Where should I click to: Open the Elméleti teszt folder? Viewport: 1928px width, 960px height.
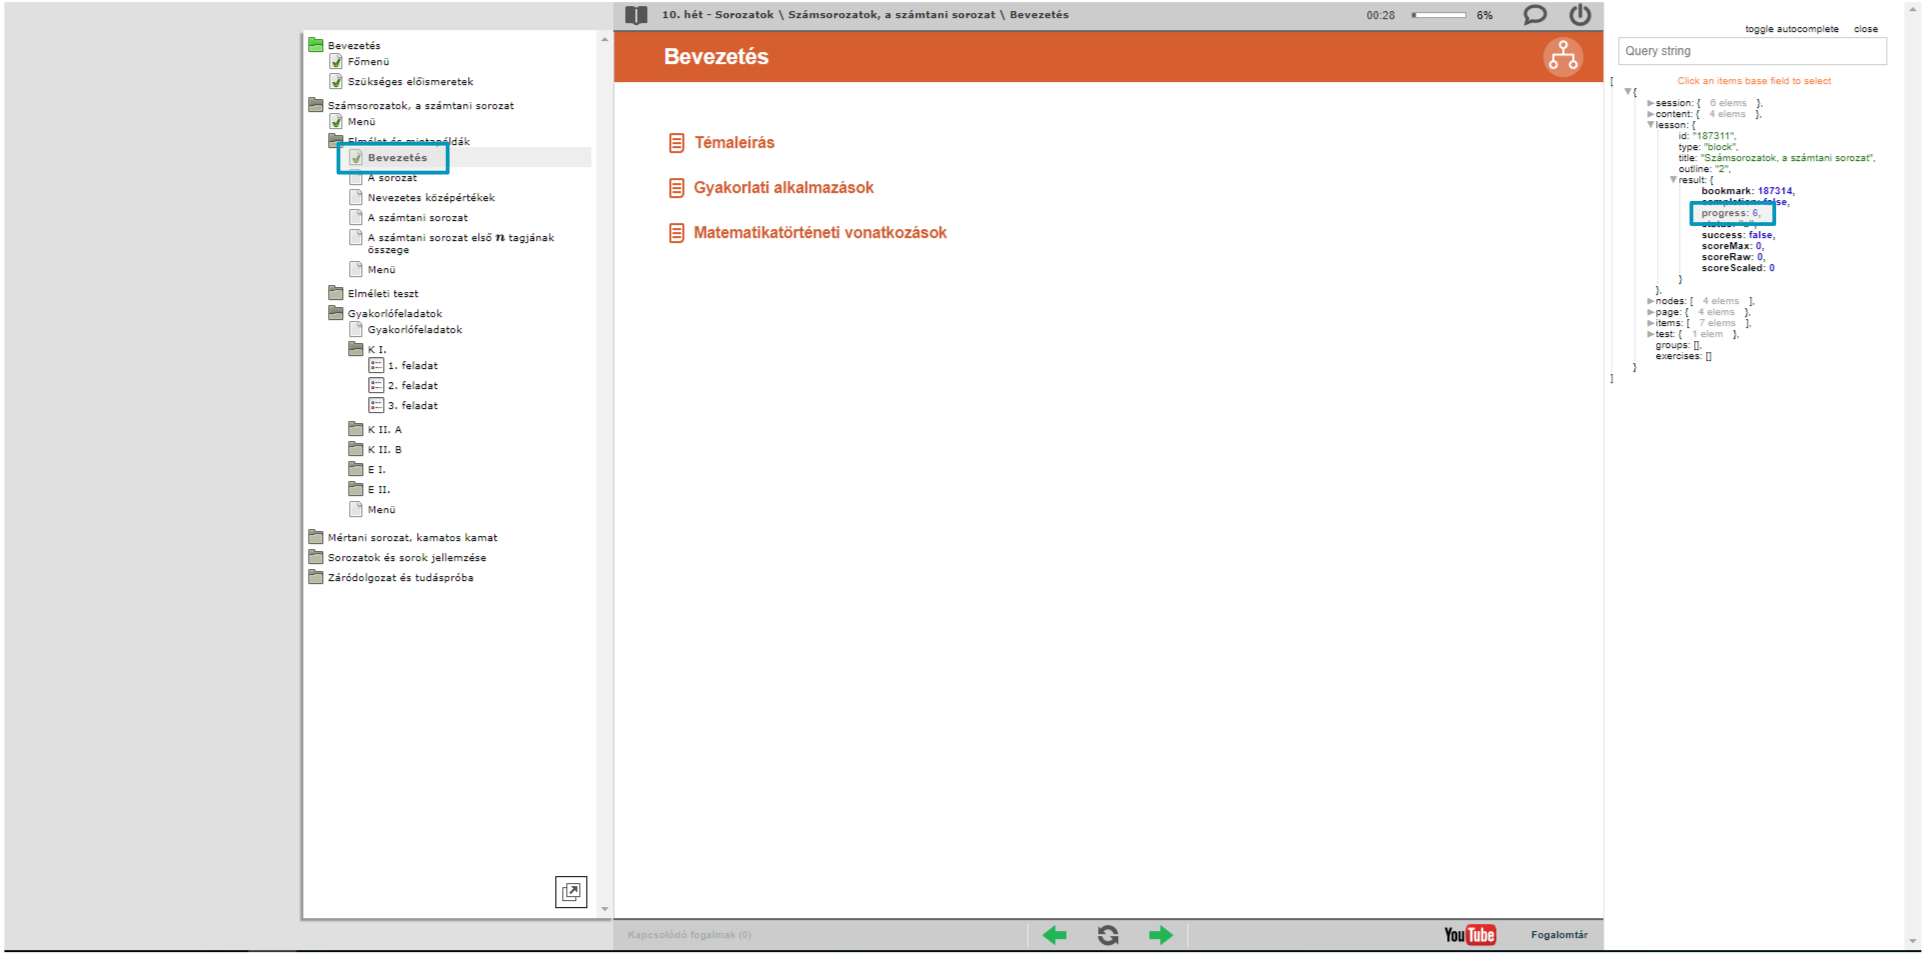pyautogui.click(x=382, y=294)
